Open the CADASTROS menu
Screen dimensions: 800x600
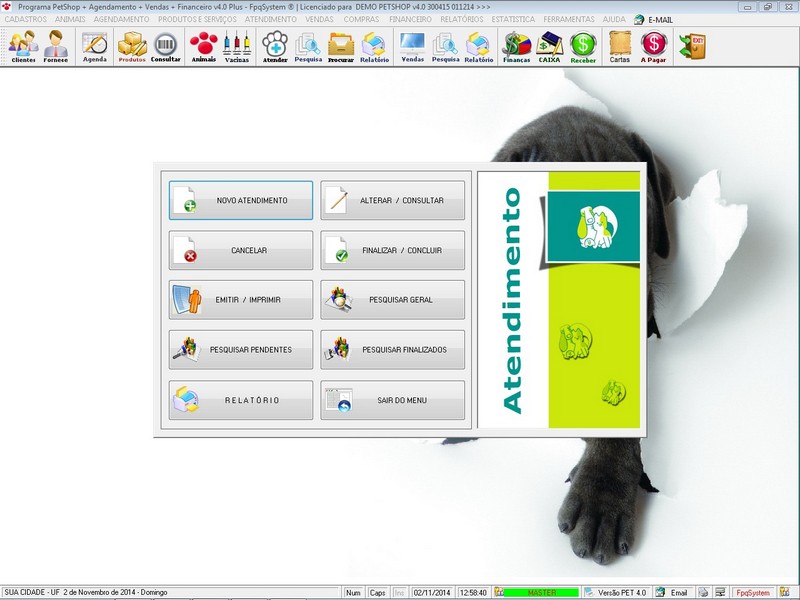coord(28,18)
